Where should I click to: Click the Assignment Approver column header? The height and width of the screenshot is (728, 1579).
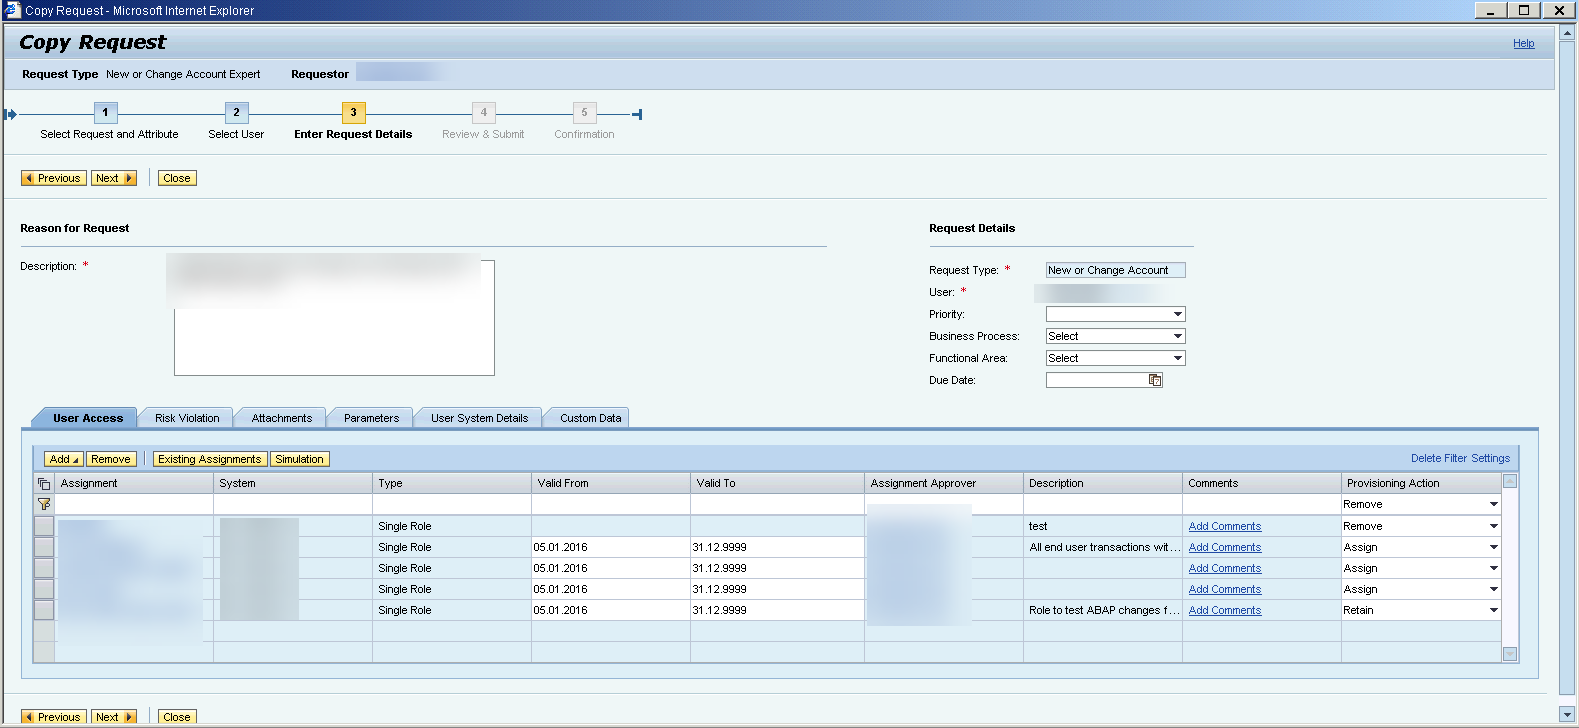tap(944, 483)
